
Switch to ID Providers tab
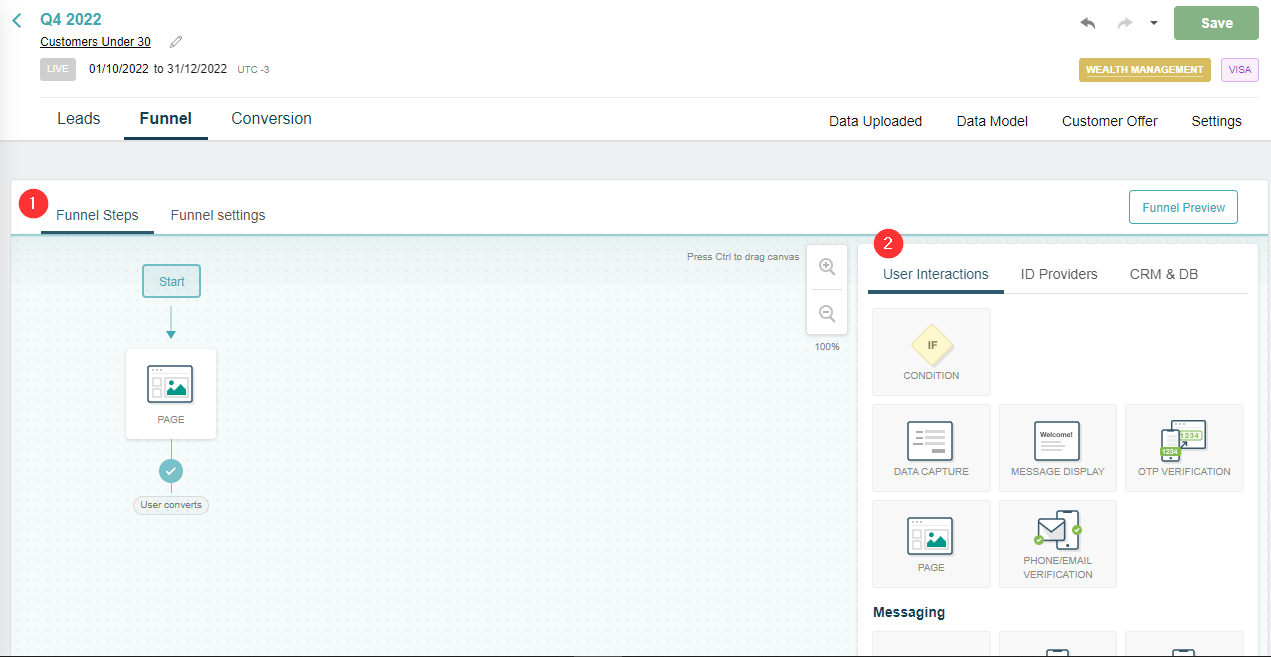(x=1059, y=274)
